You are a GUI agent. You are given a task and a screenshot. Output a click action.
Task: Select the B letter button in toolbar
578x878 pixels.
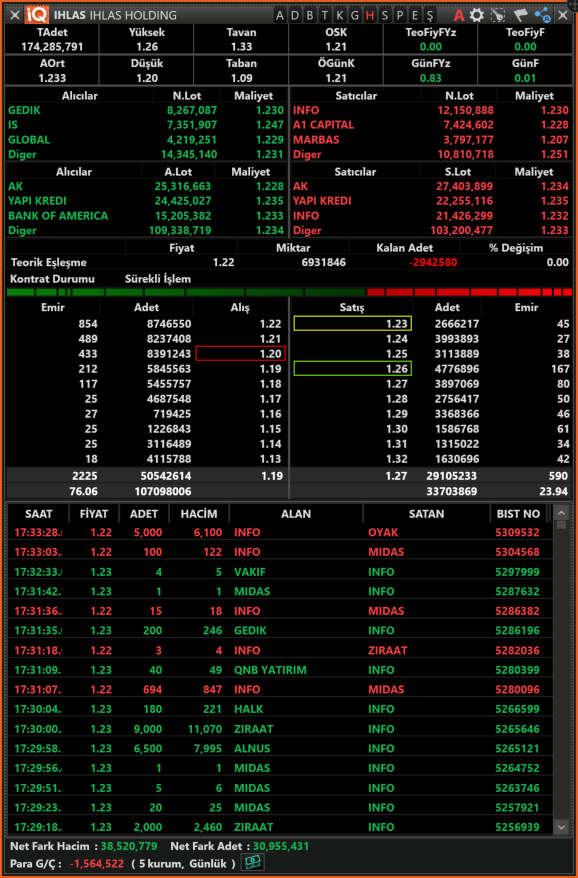pyautogui.click(x=310, y=15)
